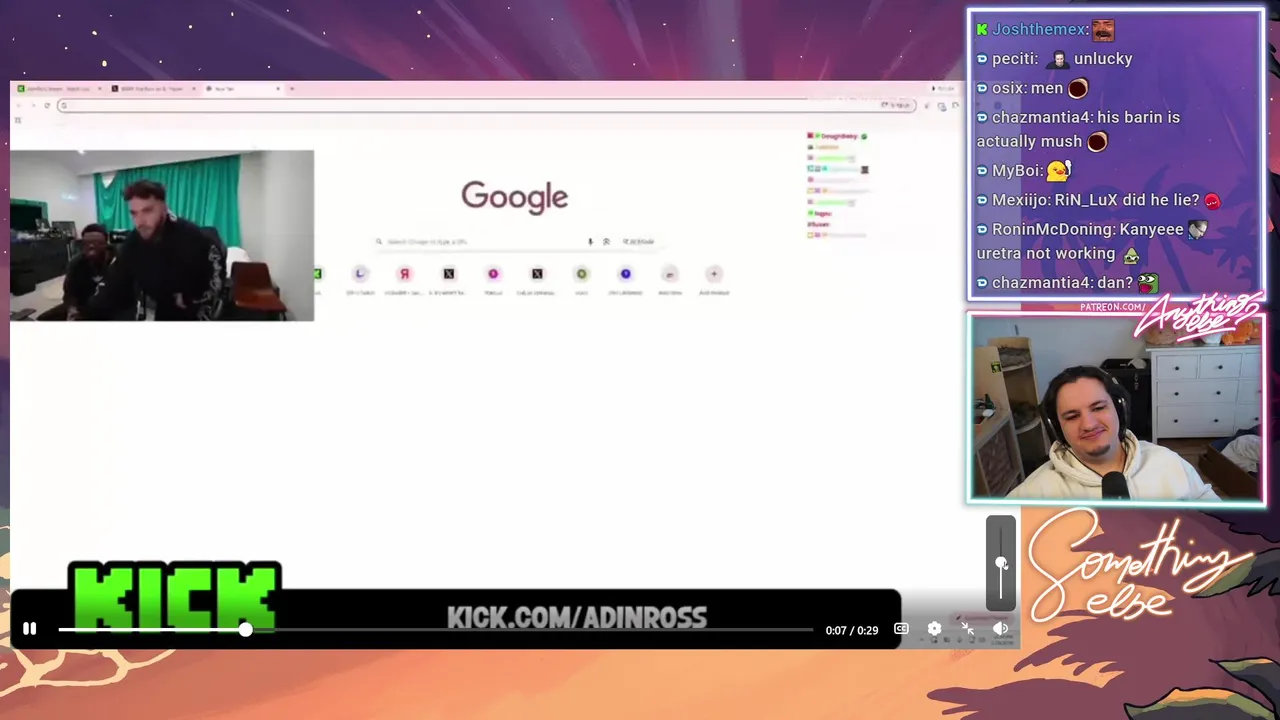
Task: Click the RoninMcDoning "Kanyeee" chat message
Action: pyautogui.click(x=1092, y=241)
